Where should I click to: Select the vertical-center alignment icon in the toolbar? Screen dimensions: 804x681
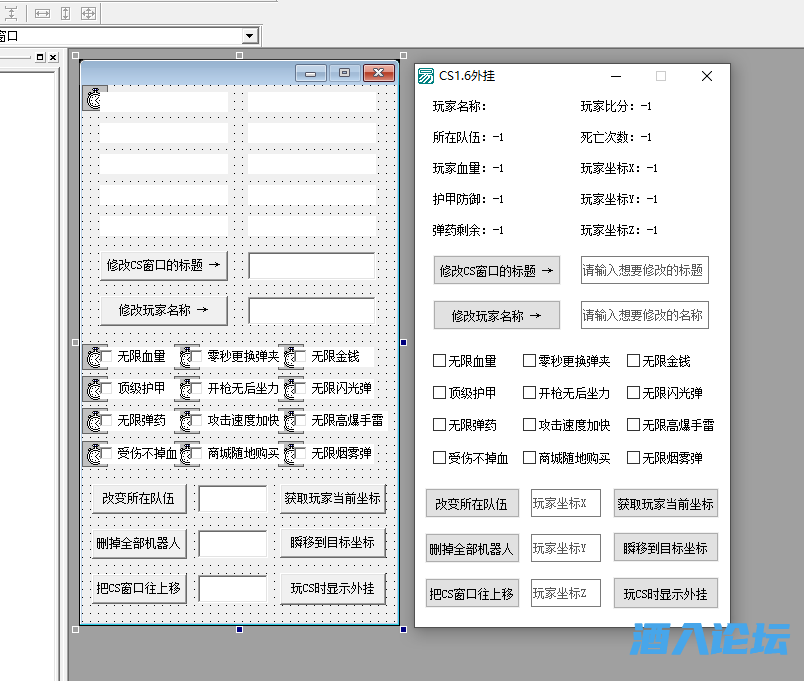(x=11, y=13)
